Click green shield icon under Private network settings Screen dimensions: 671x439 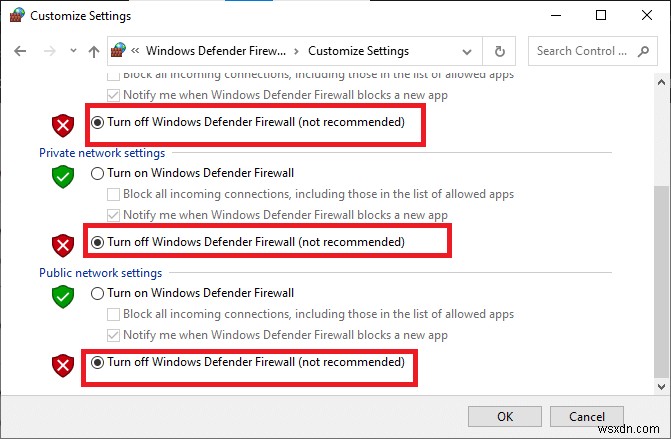tap(63, 178)
